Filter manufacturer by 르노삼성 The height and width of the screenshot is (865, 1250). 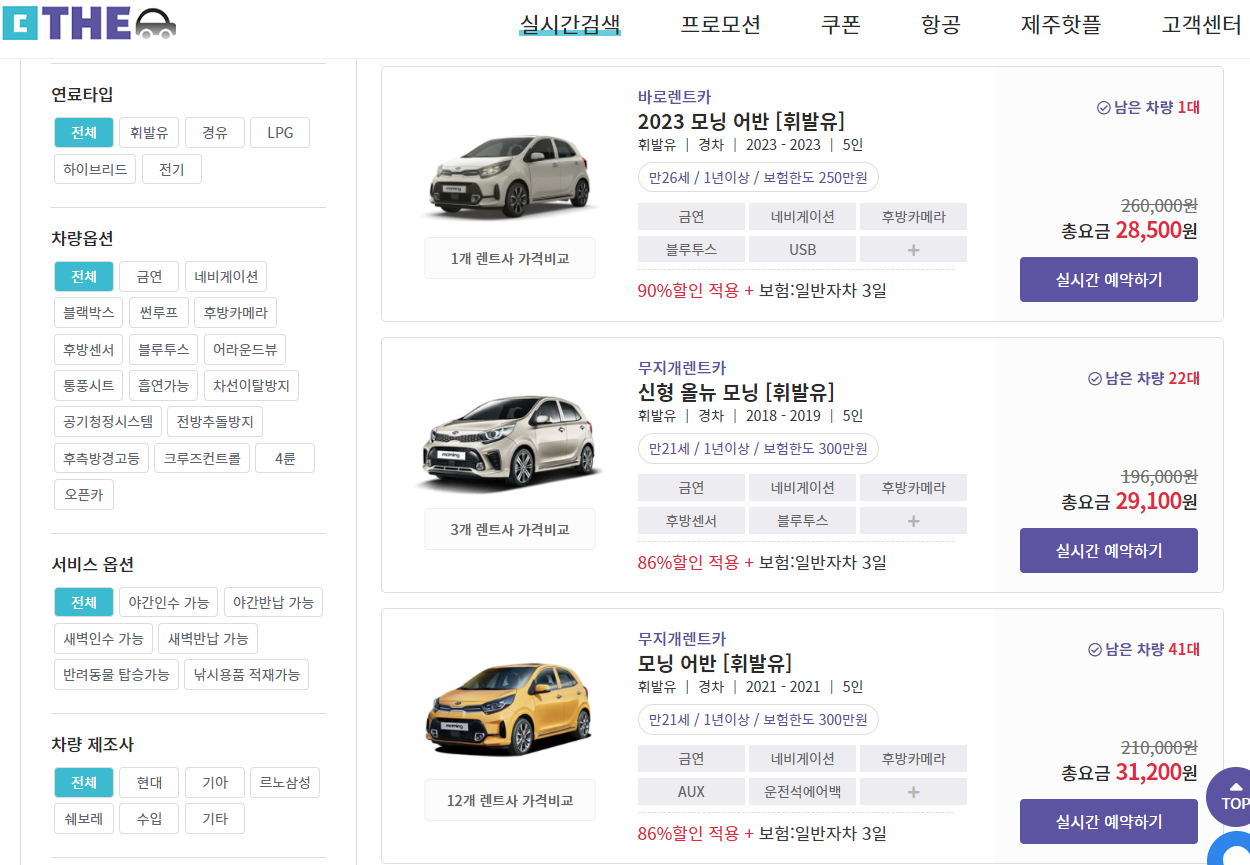click(285, 782)
